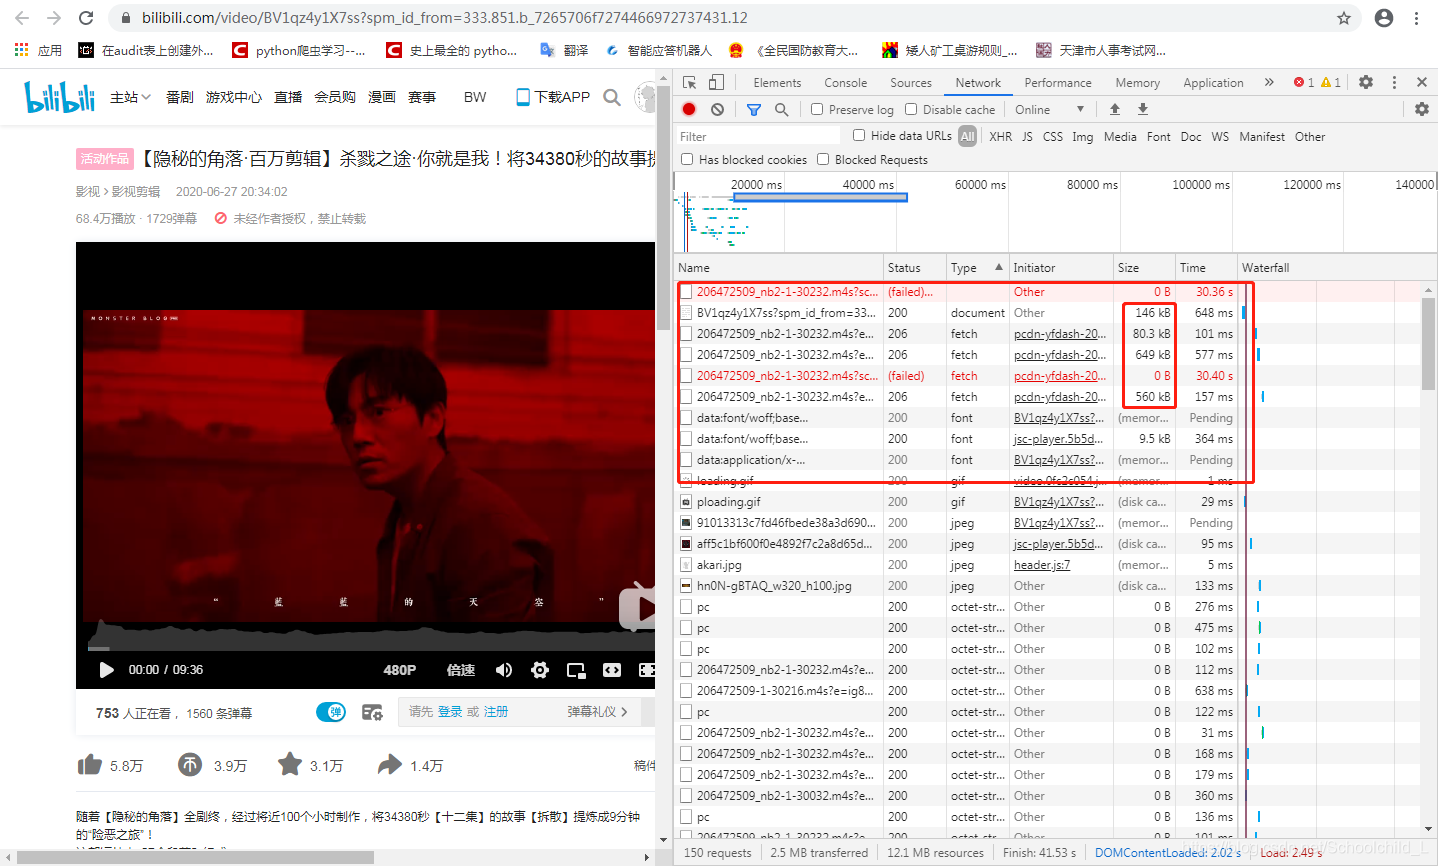This screenshot has height=866, width=1438.
Task: Bookmark this page with the star icon
Action: coord(1344,18)
